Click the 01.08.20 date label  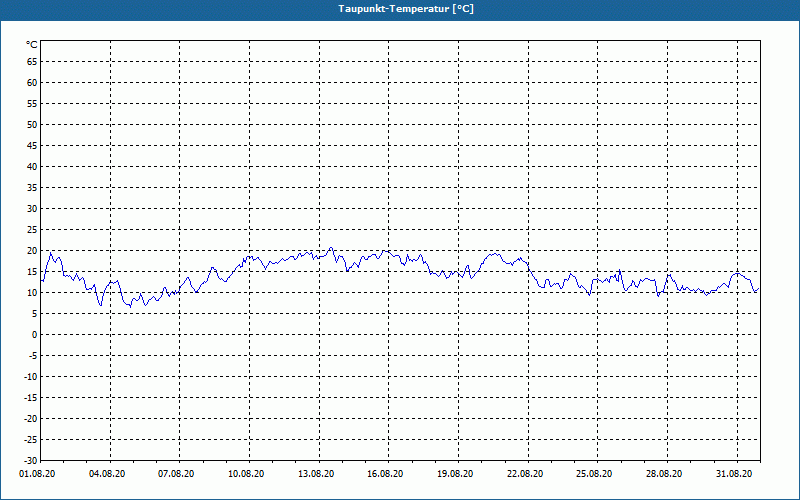click(x=37, y=474)
